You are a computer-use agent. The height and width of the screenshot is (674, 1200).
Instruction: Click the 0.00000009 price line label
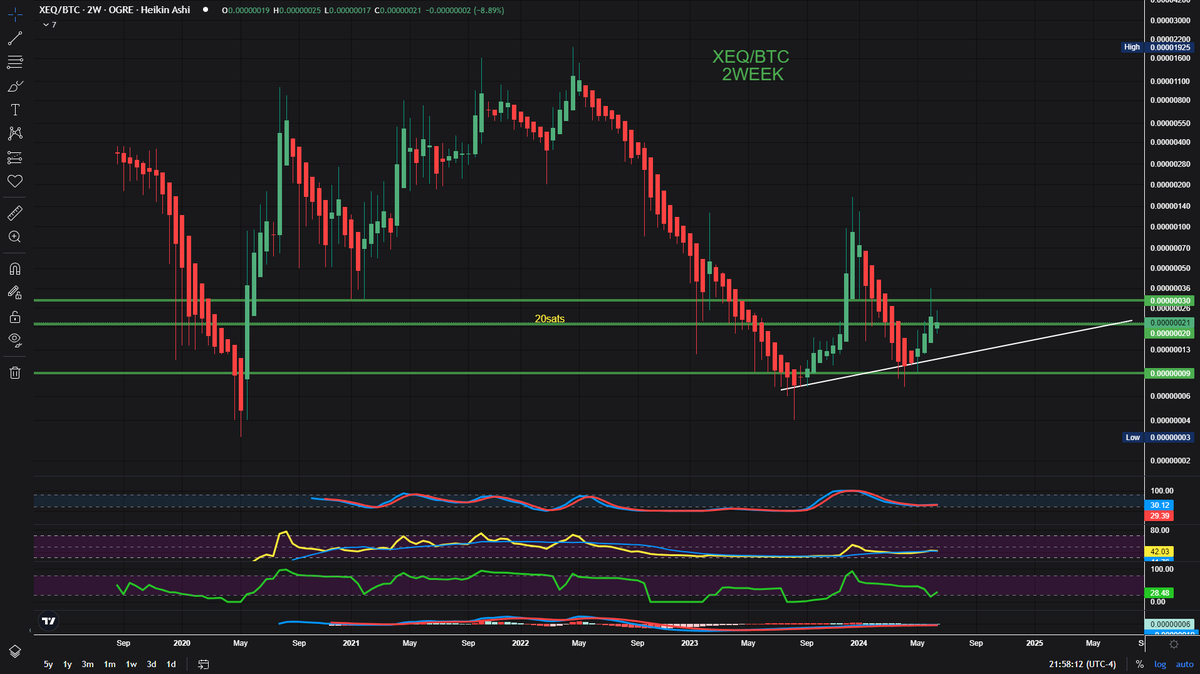click(1170, 373)
